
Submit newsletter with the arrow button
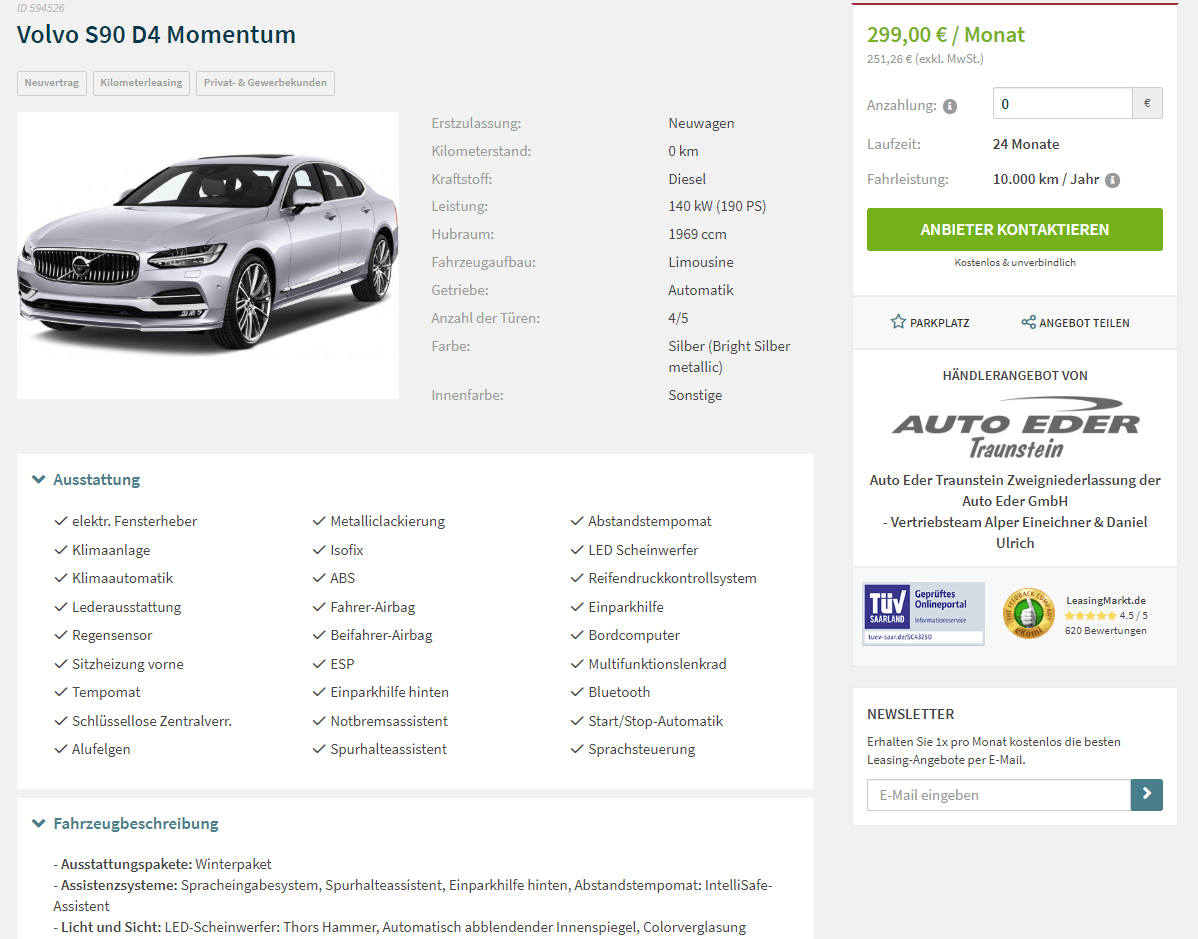1146,795
